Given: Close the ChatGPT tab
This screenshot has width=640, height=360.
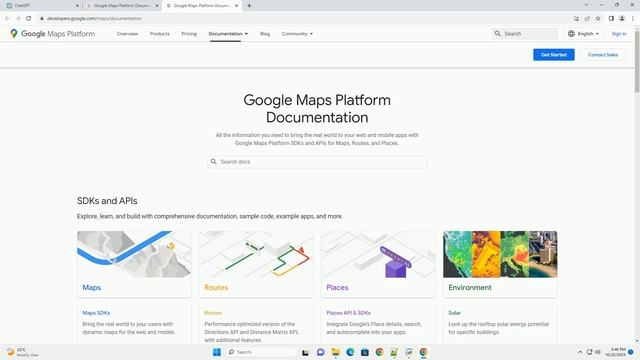Looking at the screenshot, I should point(77,6).
